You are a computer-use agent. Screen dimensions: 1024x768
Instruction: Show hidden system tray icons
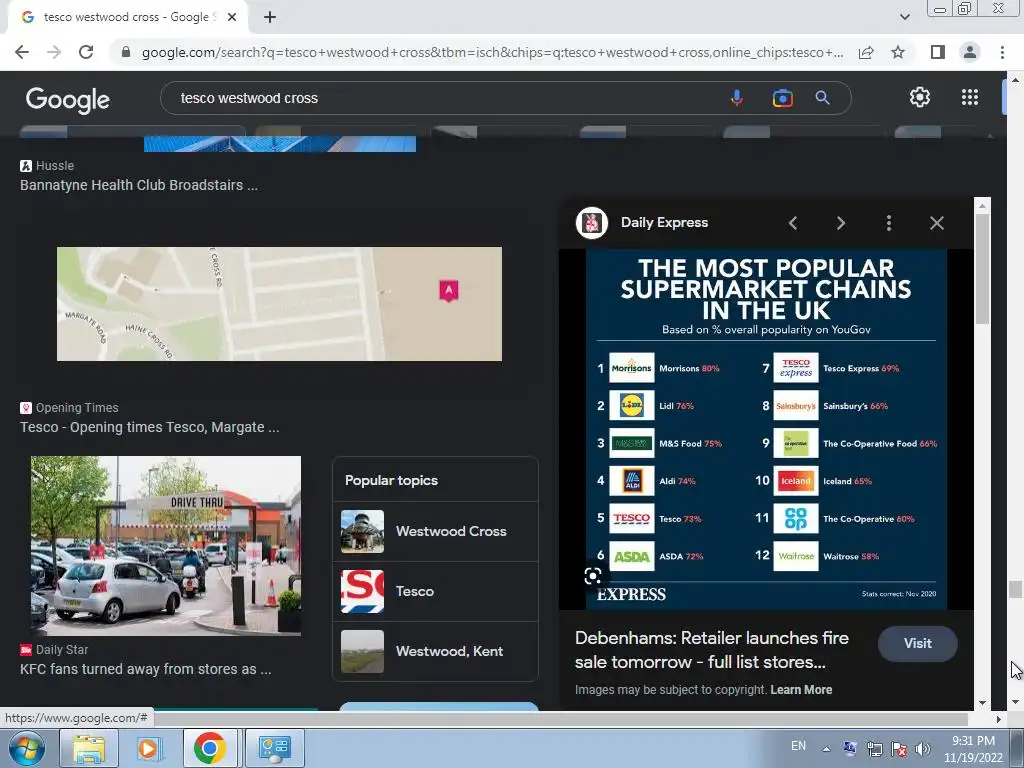pos(826,748)
